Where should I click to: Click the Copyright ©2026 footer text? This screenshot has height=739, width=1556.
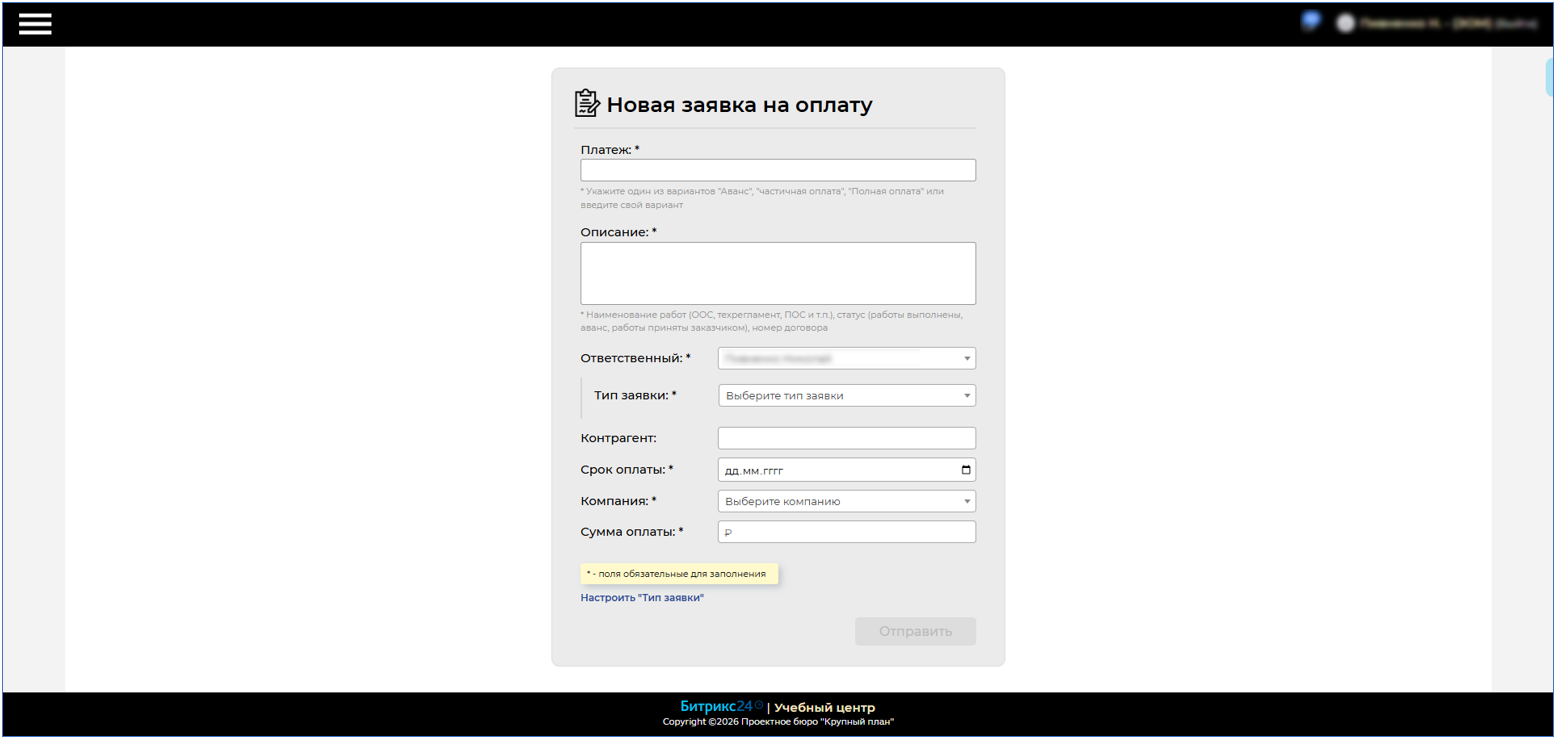pos(778,721)
